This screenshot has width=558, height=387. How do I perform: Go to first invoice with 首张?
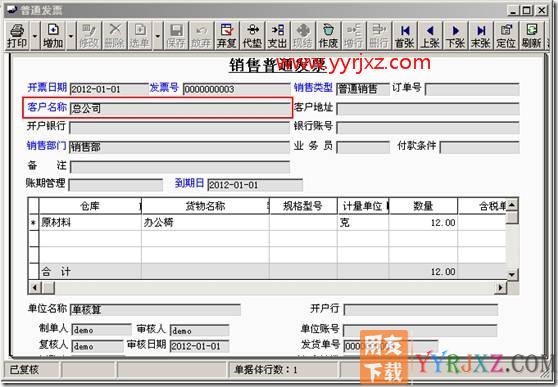pos(404,36)
